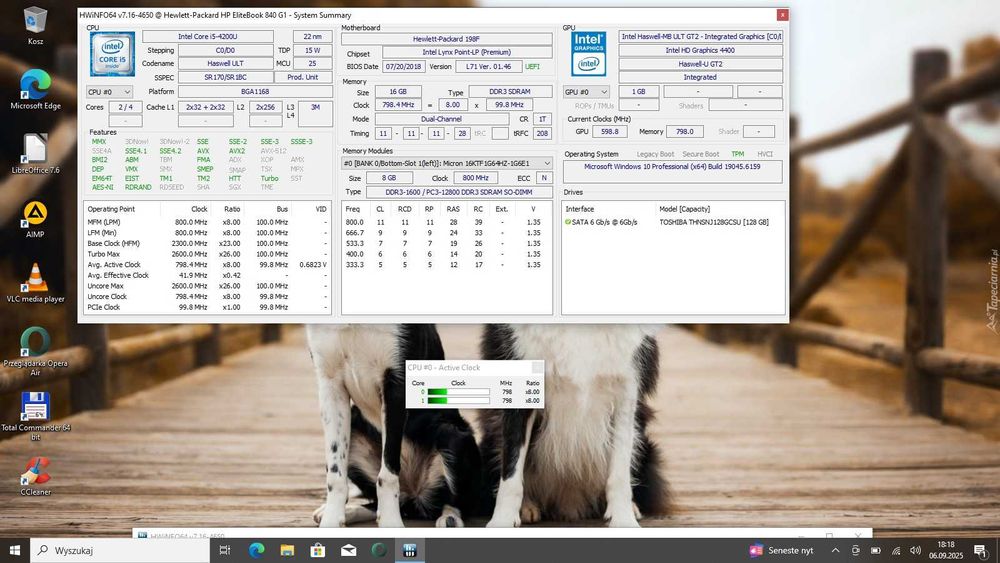Show hidden system tray icons chevron

tap(835, 550)
